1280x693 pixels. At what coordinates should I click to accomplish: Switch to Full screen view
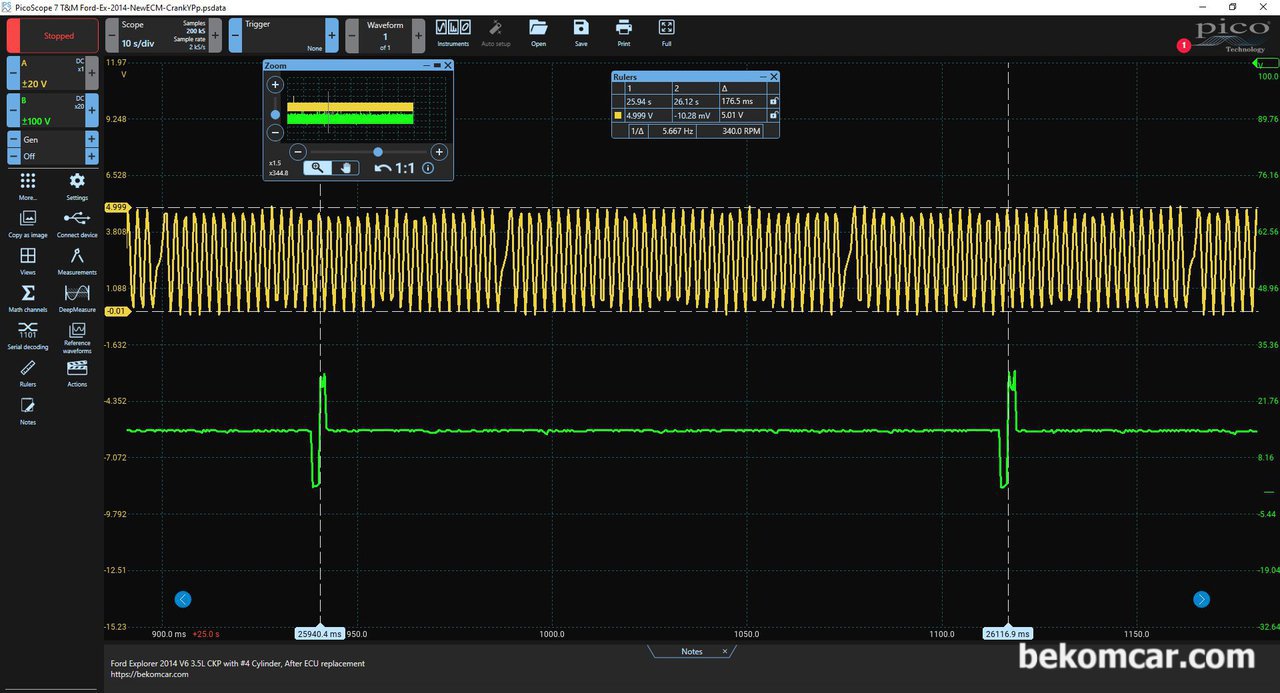coord(667,33)
